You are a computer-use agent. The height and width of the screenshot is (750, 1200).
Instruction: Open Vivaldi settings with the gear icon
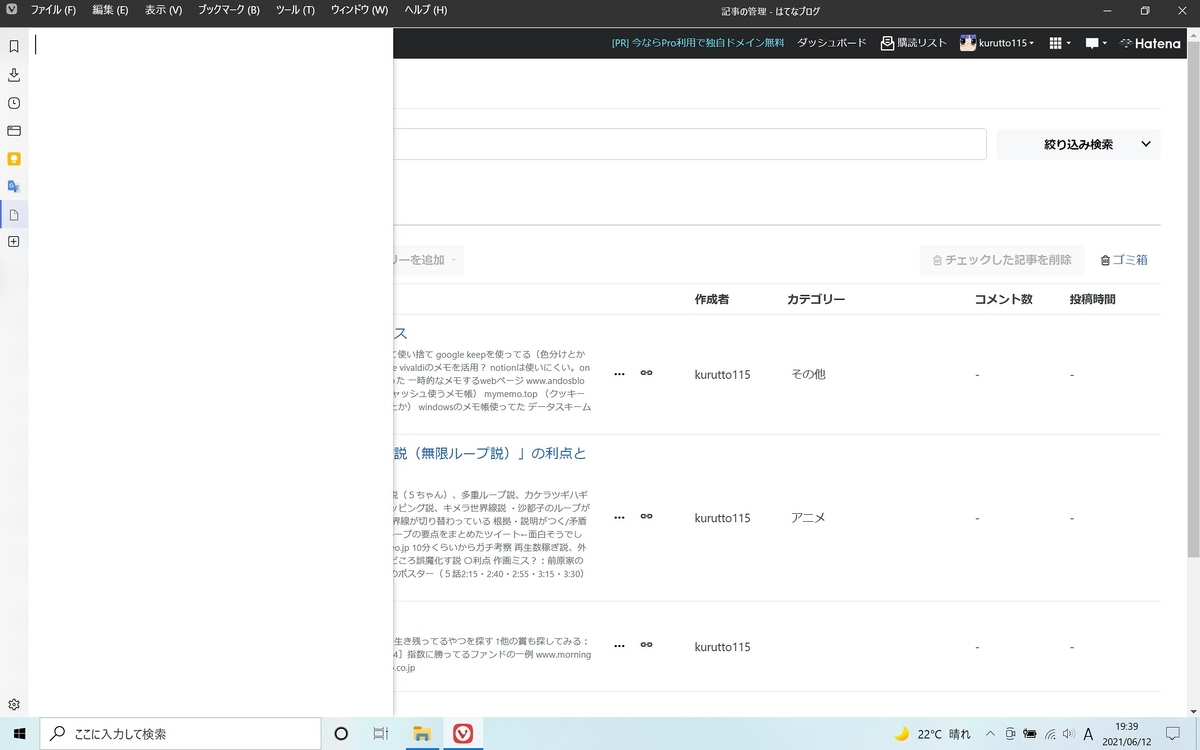(x=14, y=704)
